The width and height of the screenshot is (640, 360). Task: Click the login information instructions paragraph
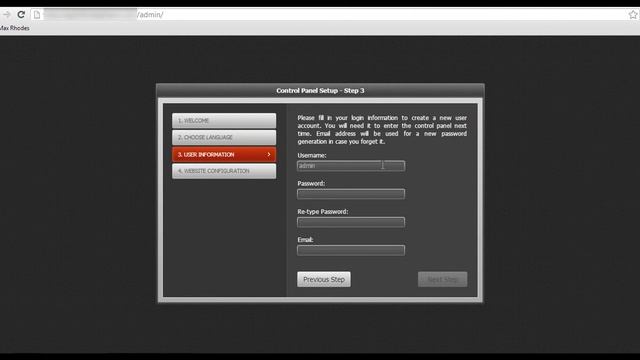382,130
